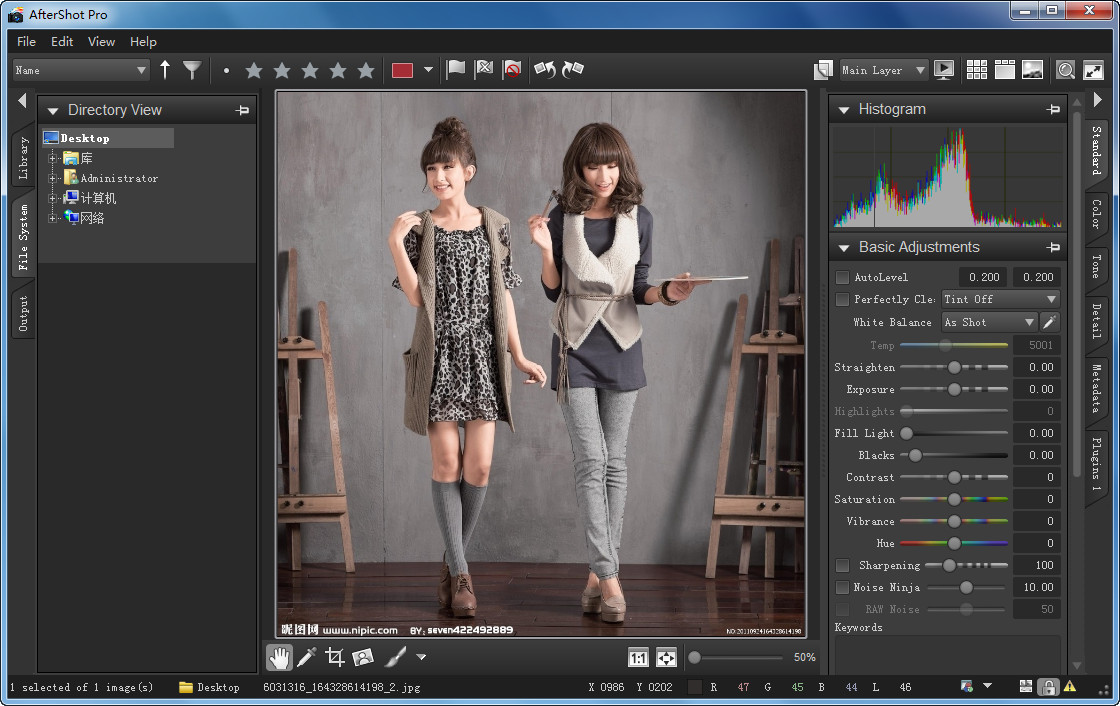Open the White Balance As Shot dropdown
This screenshot has width=1120, height=706.
(x=989, y=322)
